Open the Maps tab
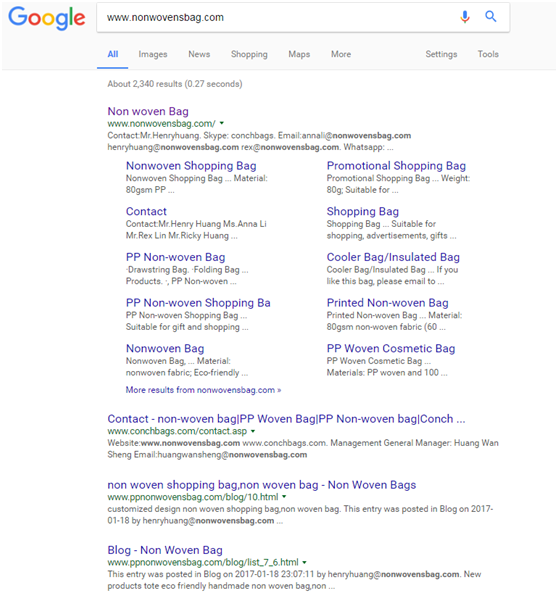Image resolution: width=558 pixels, height=611 pixels. (299, 54)
